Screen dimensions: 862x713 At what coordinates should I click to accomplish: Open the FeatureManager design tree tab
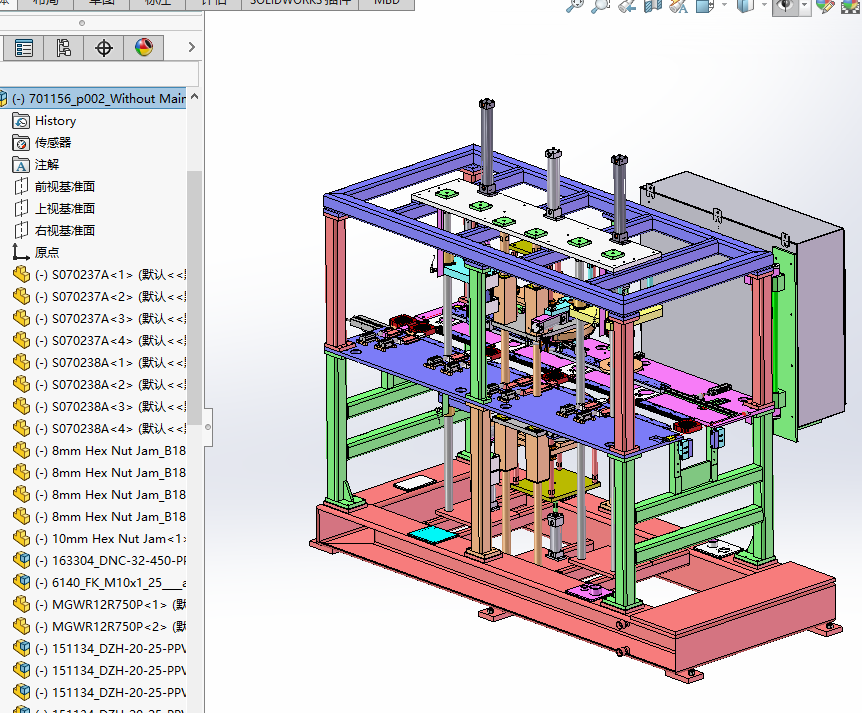(x=24, y=47)
